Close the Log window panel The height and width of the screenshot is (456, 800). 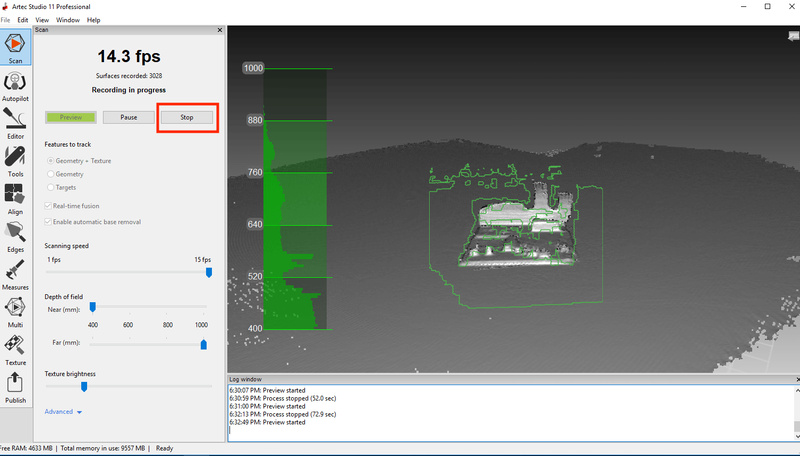796,380
